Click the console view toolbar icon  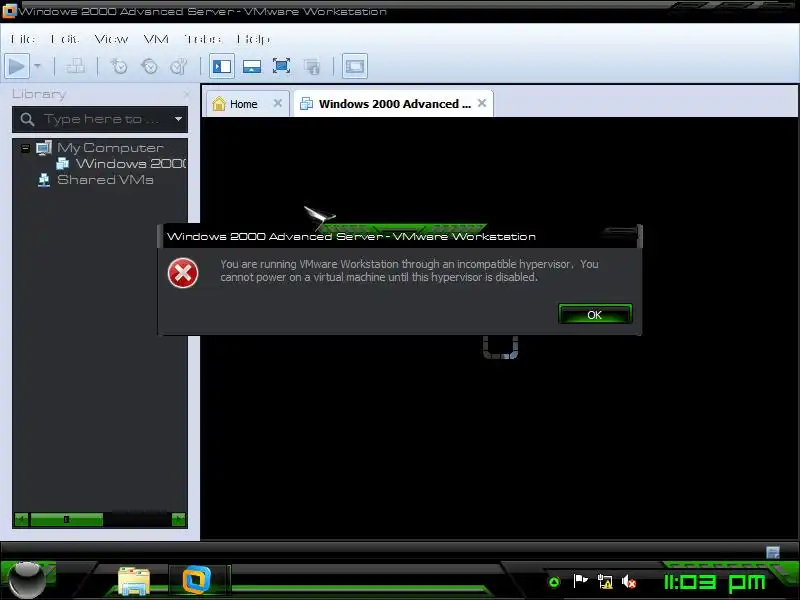[x=355, y=66]
